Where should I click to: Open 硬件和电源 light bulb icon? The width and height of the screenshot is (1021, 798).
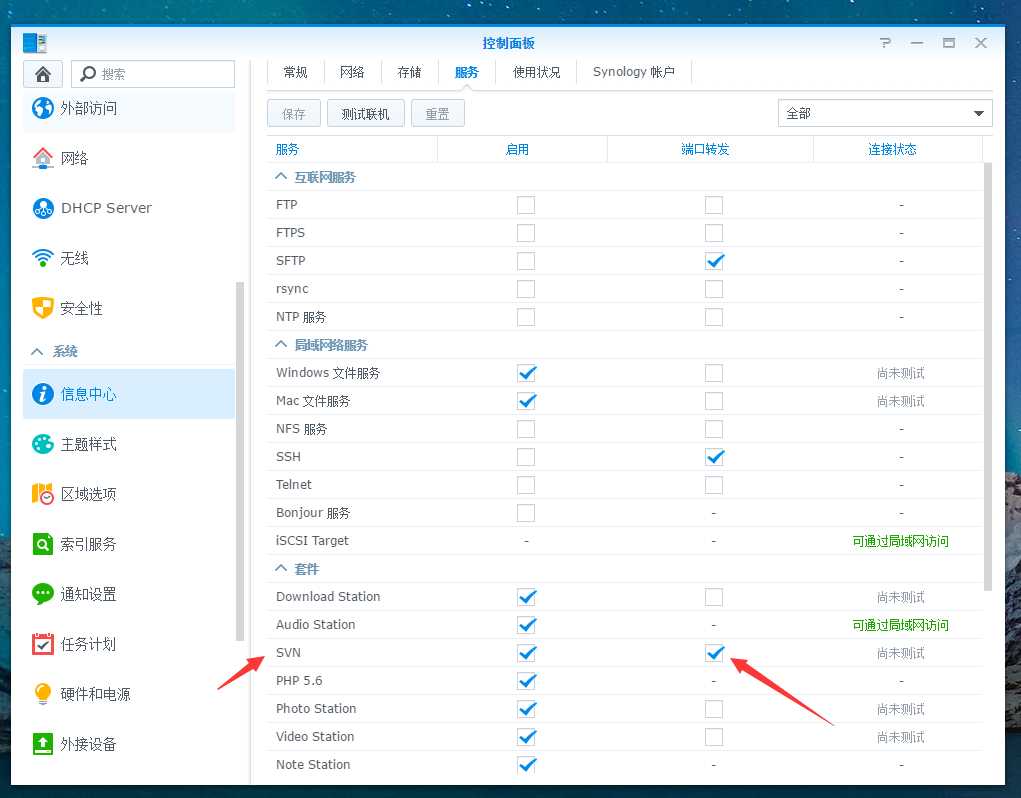point(43,694)
